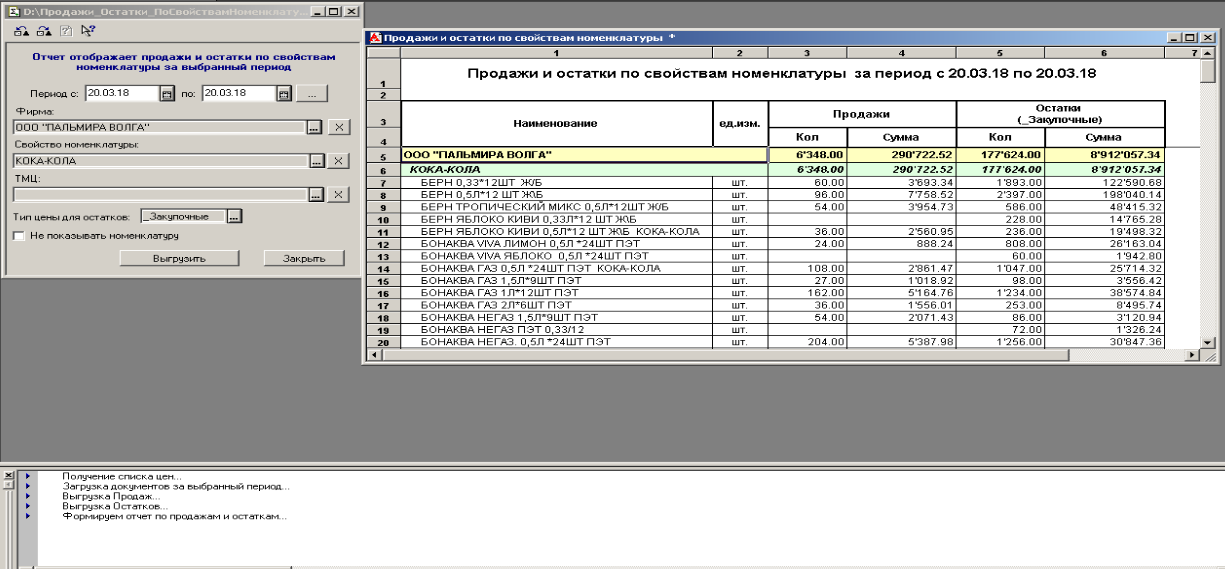
Task: Click the small arrow button below messages panel X
Action: click(x=9, y=485)
